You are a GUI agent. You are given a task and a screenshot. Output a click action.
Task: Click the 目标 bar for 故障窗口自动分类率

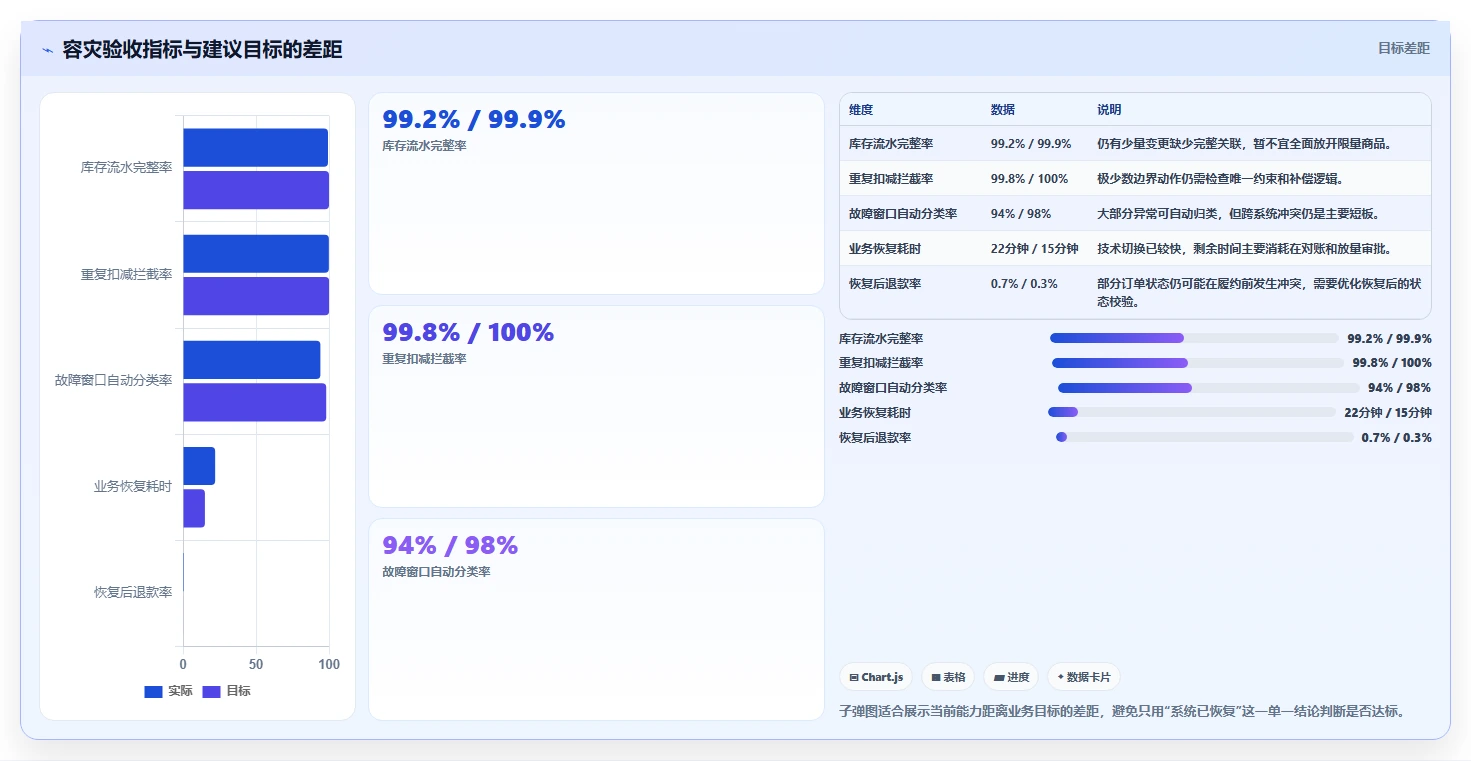[255, 402]
